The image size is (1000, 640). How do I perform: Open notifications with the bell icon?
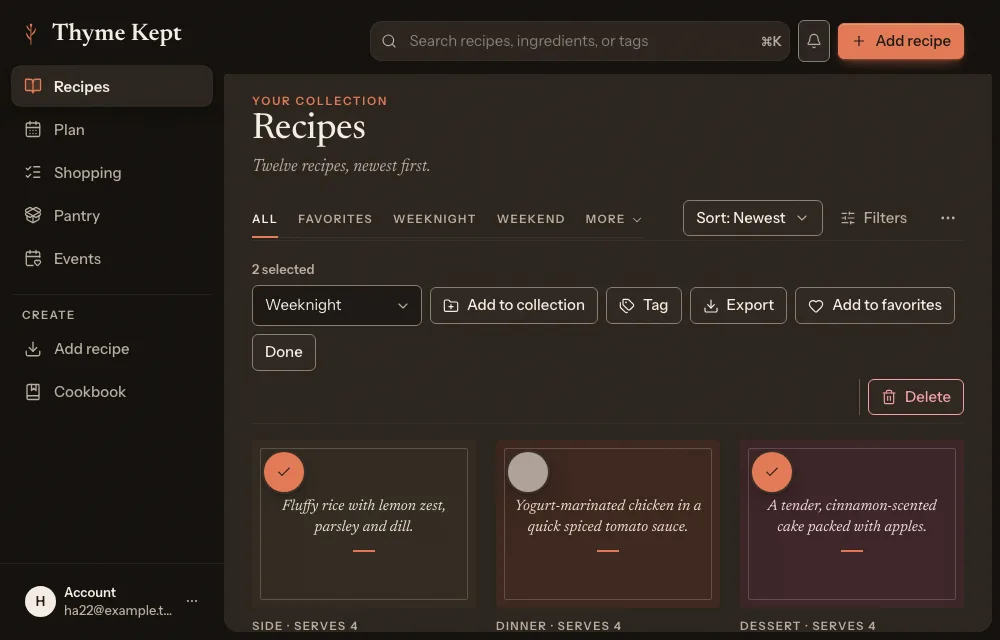click(814, 41)
